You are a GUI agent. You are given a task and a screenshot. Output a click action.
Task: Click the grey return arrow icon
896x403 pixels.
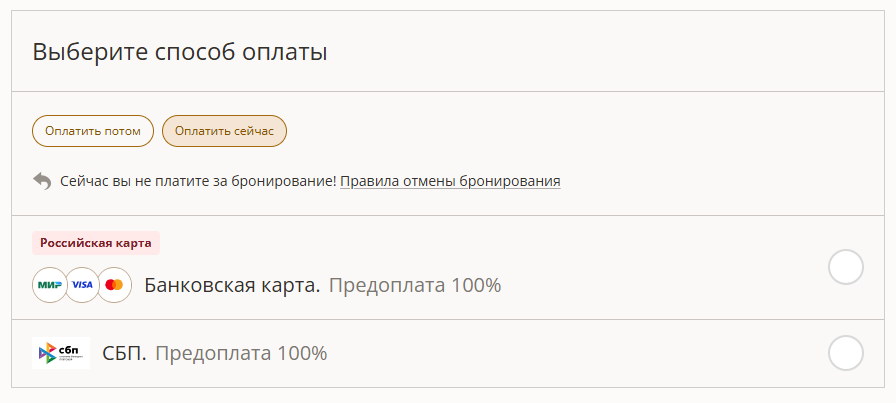tap(42, 181)
